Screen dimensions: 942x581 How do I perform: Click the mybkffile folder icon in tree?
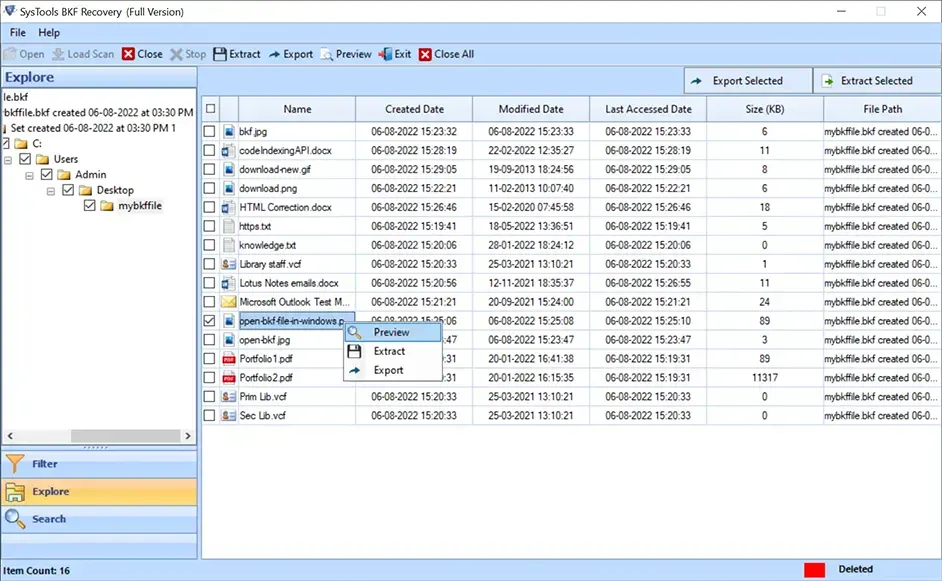[107, 206]
